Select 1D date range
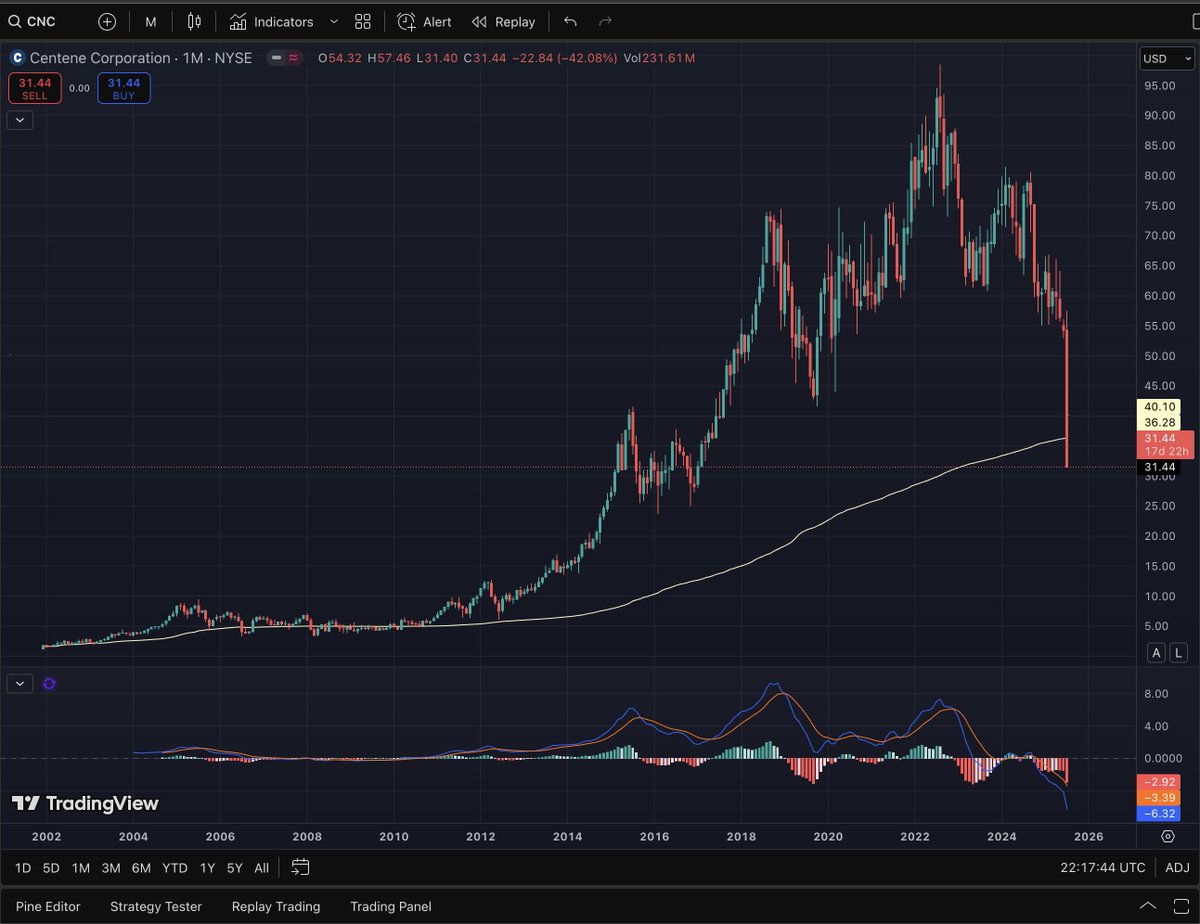This screenshot has height=924, width=1200. (x=23, y=868)
